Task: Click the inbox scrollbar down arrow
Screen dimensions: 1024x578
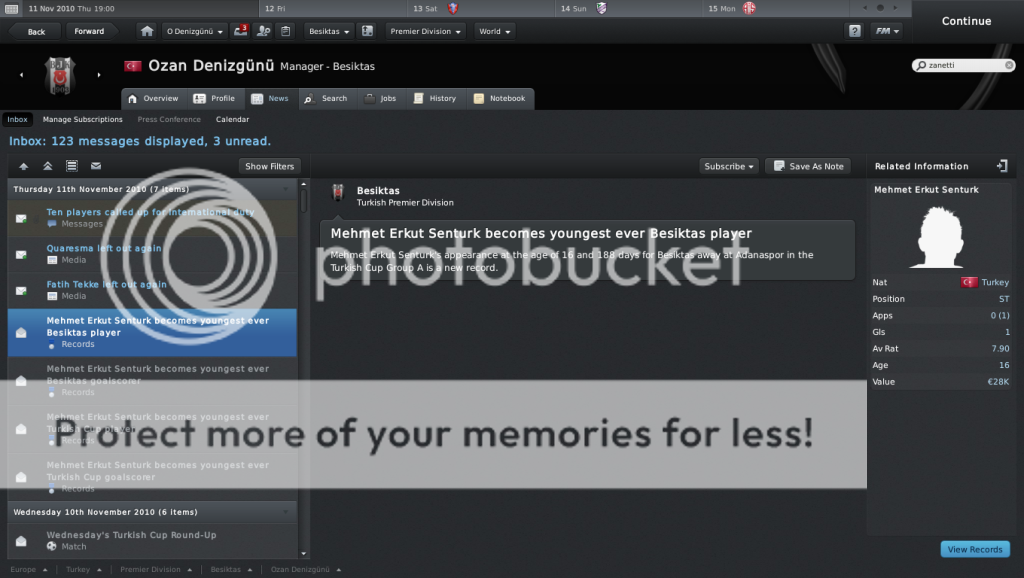Action: tap(304, 553)
